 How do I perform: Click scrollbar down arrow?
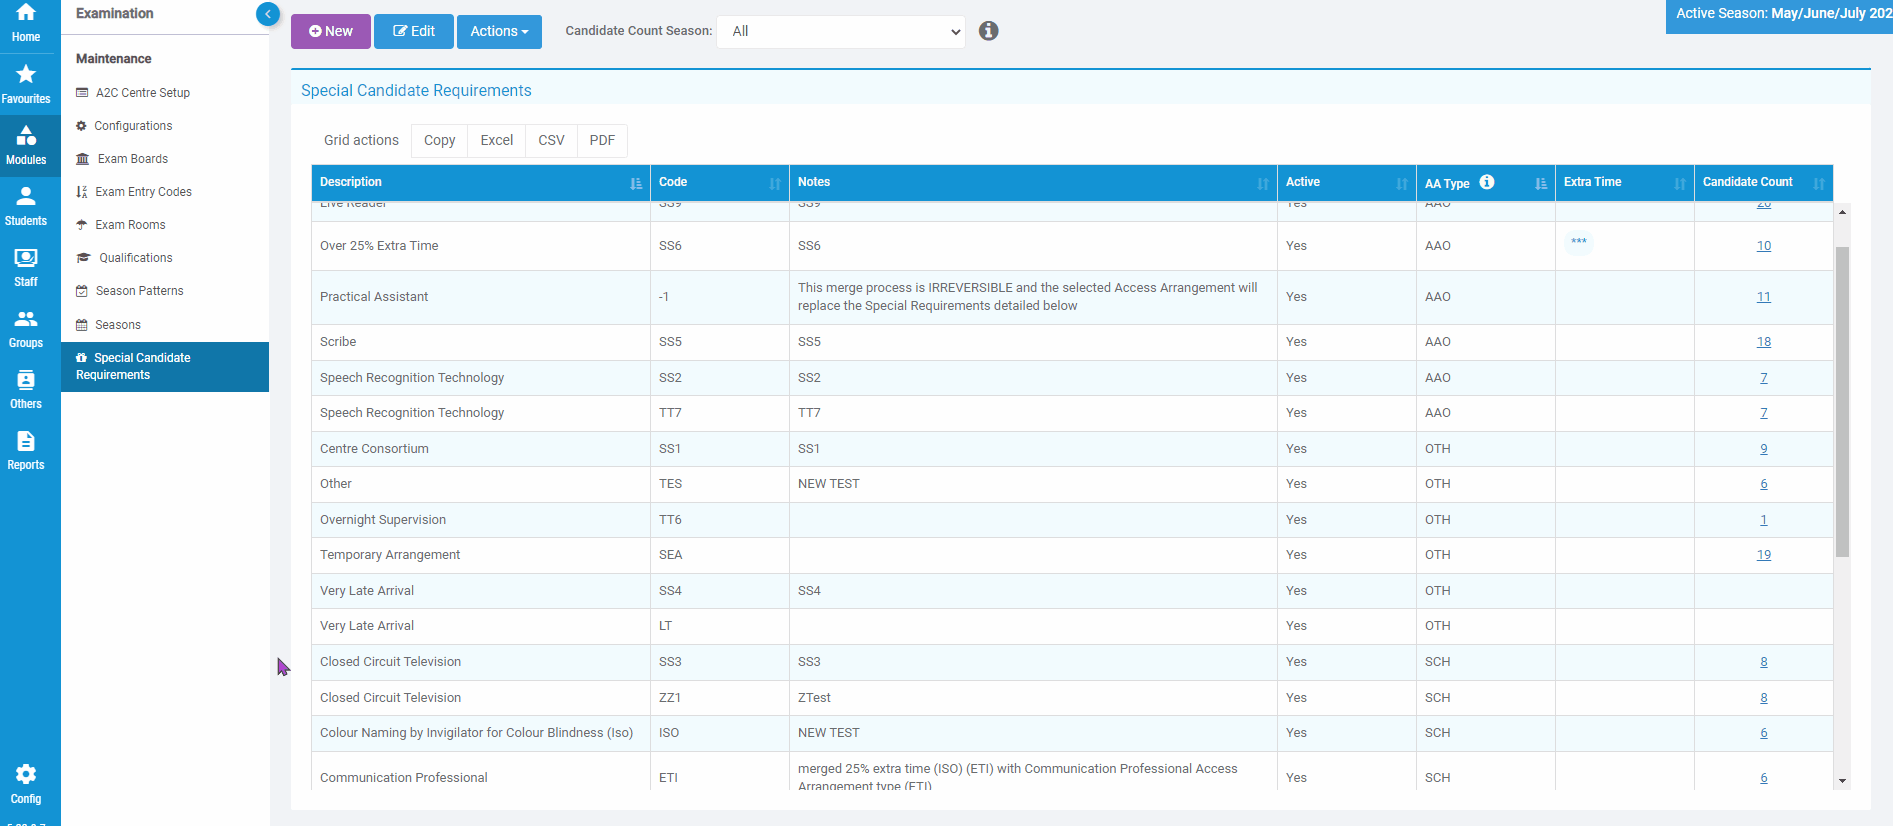(1842, 781)
